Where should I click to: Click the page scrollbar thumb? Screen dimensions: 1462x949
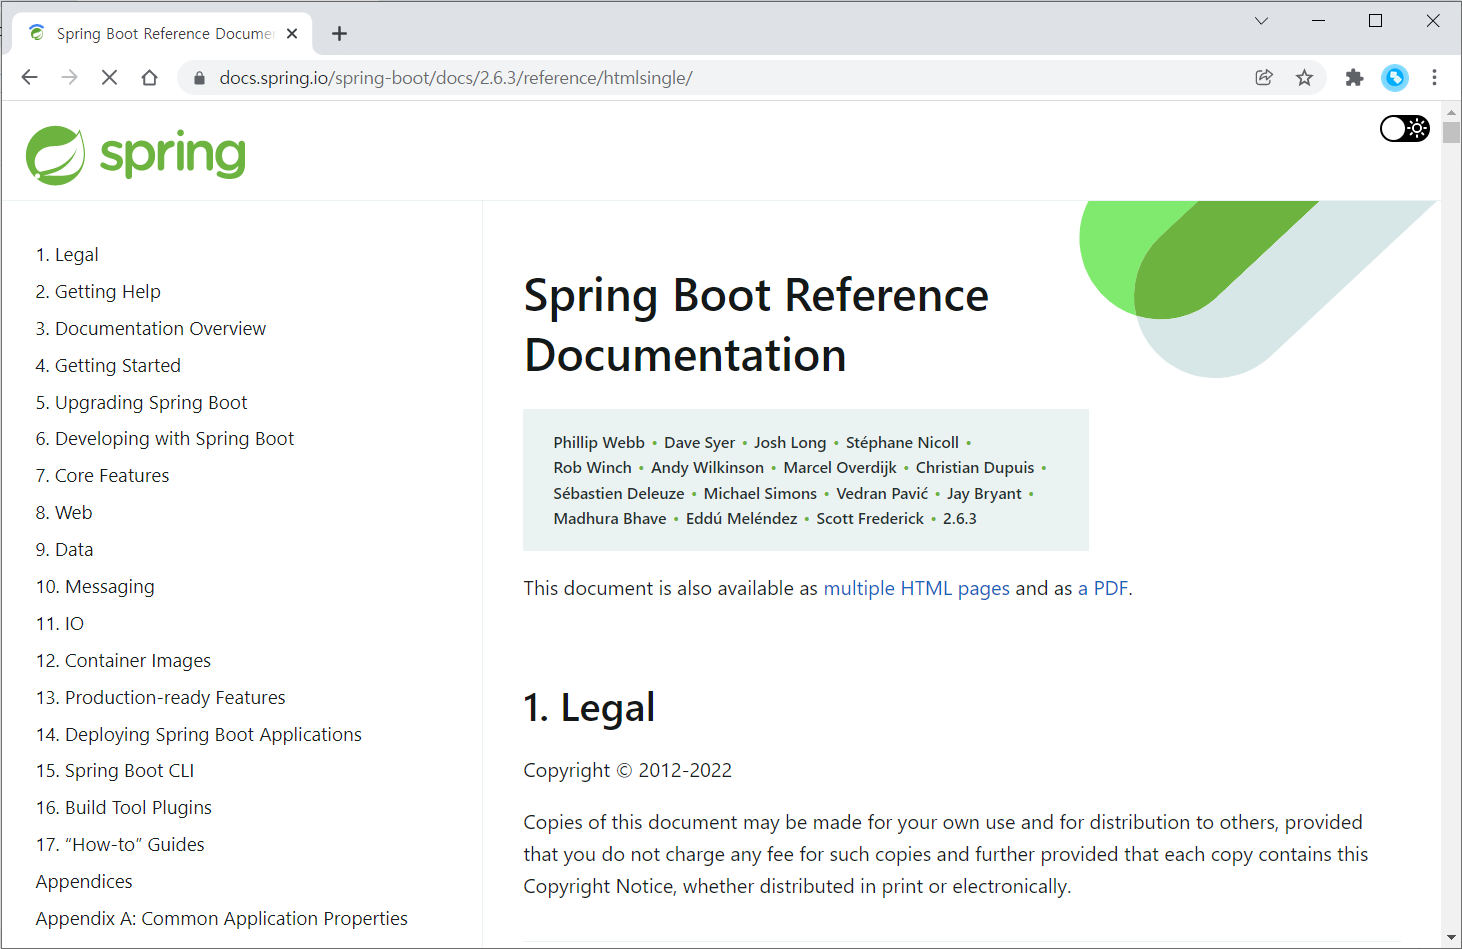coord(1451,132)
